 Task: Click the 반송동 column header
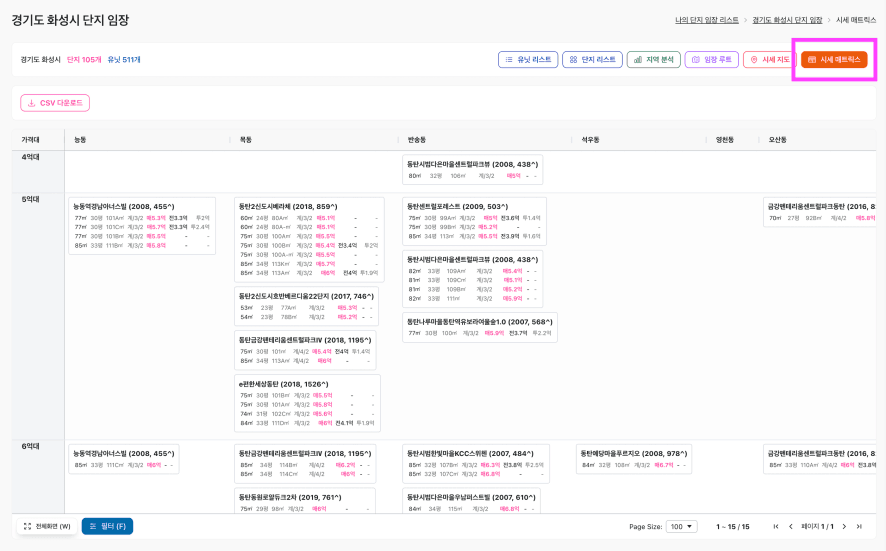[x=417, y=140]
